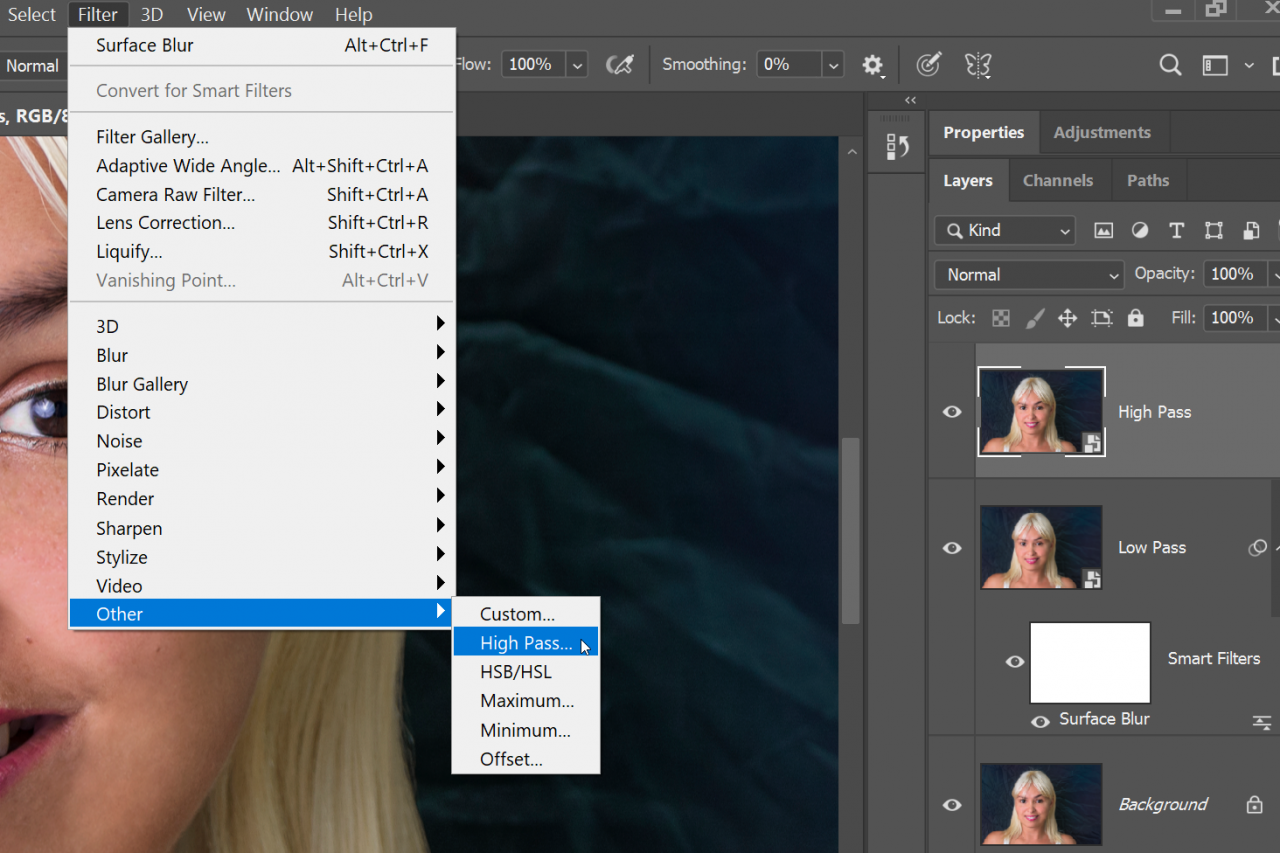Click the Flow value field
Screen dimensions: 1280x853
(x=533, y=65)
